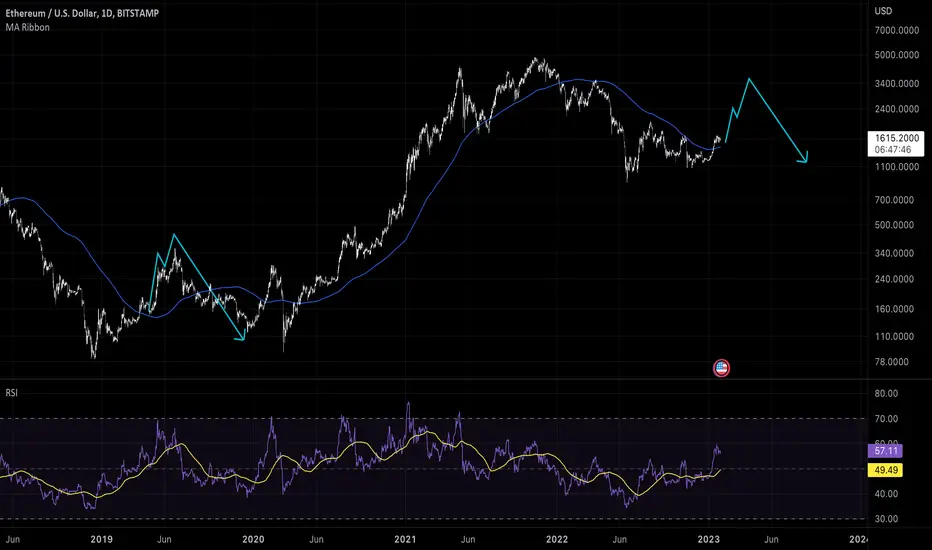Click the 240.0000 price axis label

pos(894,279)
